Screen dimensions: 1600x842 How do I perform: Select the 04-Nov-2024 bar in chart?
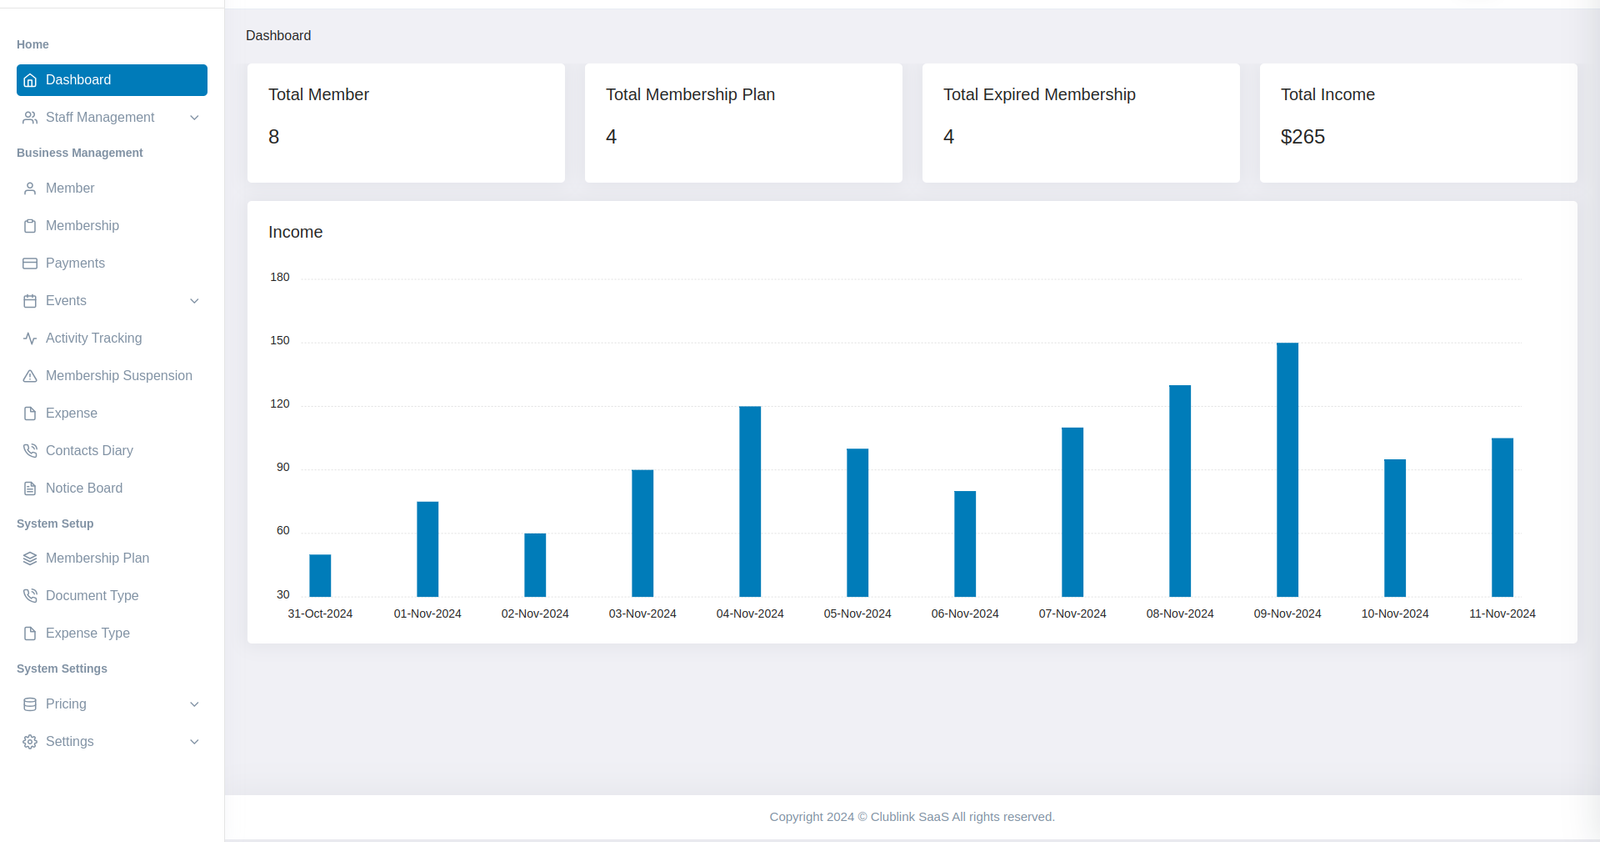click(750, 501)
